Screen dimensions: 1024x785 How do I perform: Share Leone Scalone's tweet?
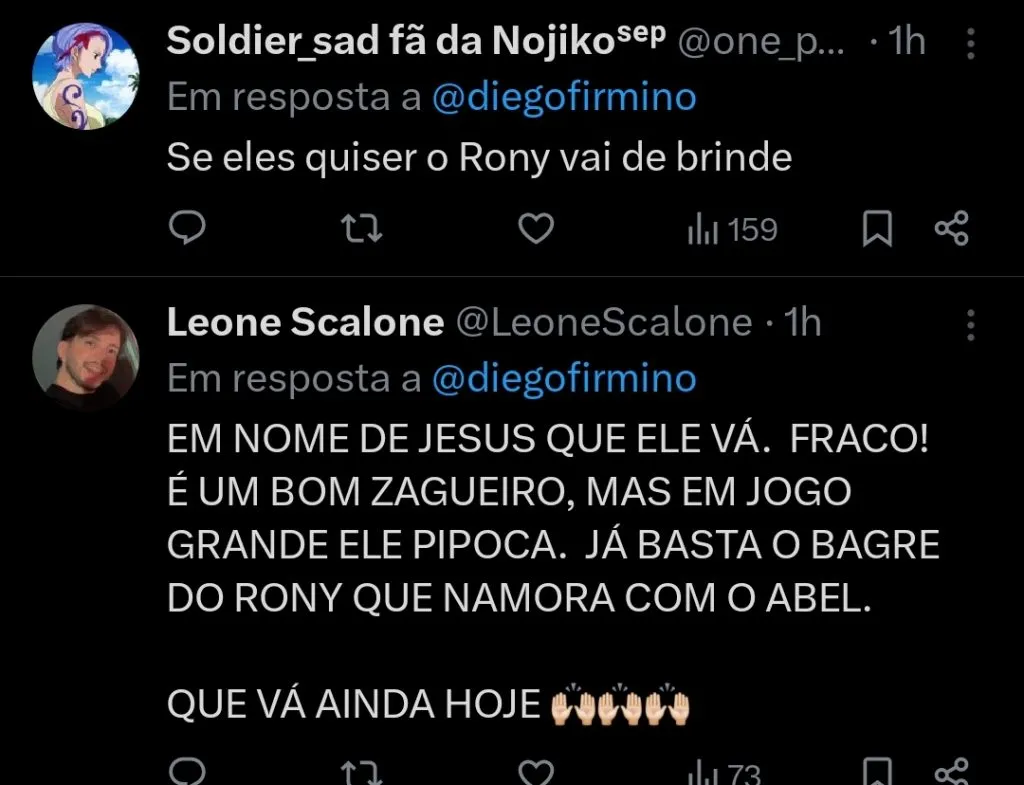pos(950,773)
